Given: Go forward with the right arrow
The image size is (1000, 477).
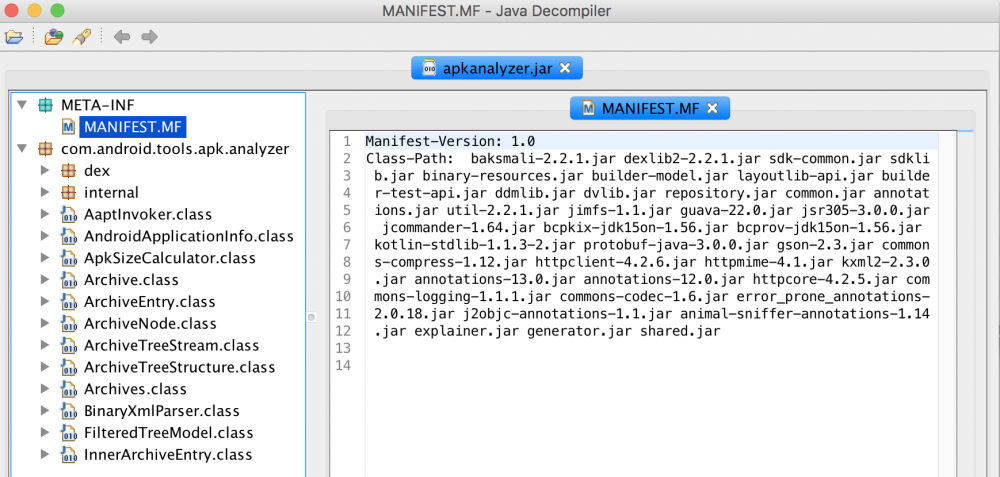Looking at the screenshot, I should tap(149, 37).
